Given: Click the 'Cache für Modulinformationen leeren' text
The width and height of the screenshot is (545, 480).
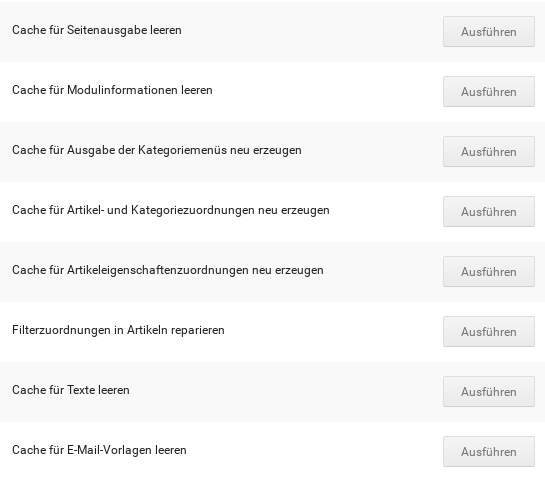Looking at the screenshot, I should 112,90.
